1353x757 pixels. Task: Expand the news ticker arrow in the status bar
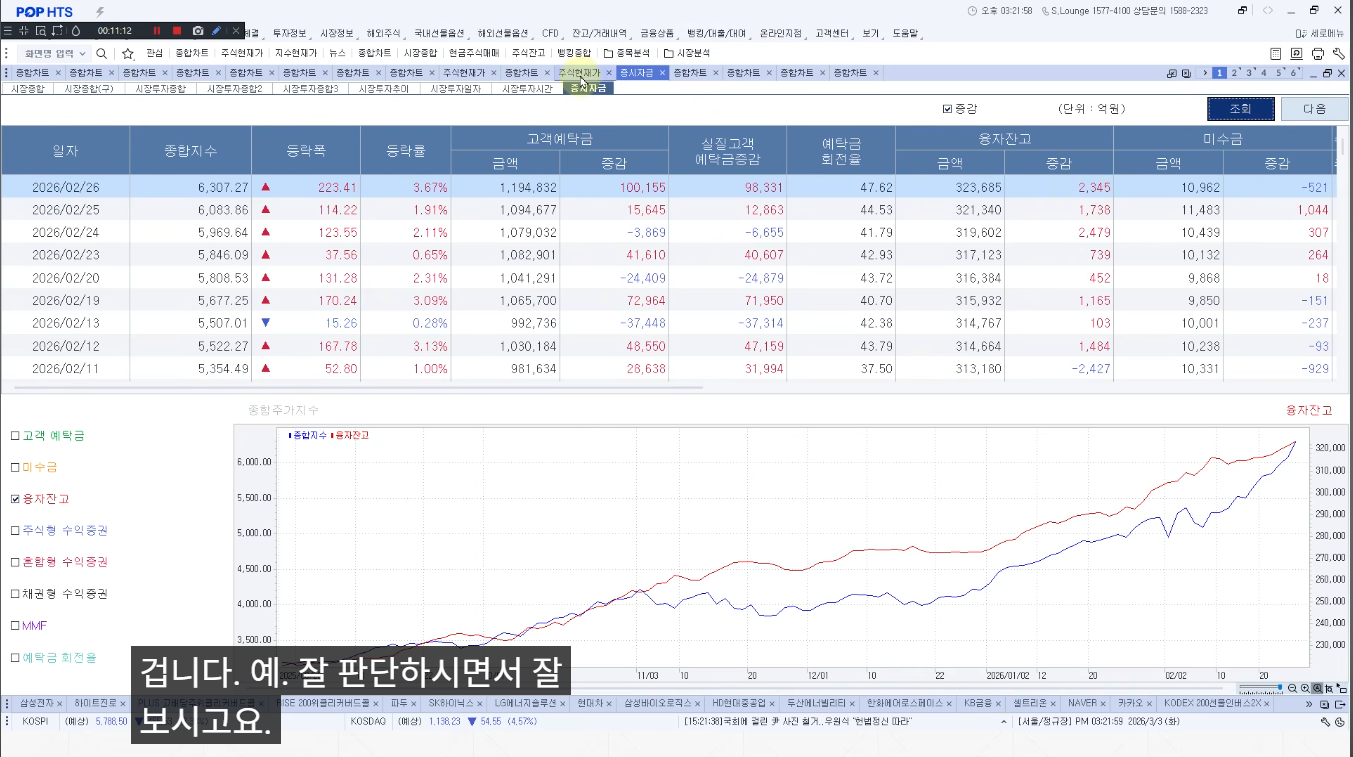[x=1003, y=721]
